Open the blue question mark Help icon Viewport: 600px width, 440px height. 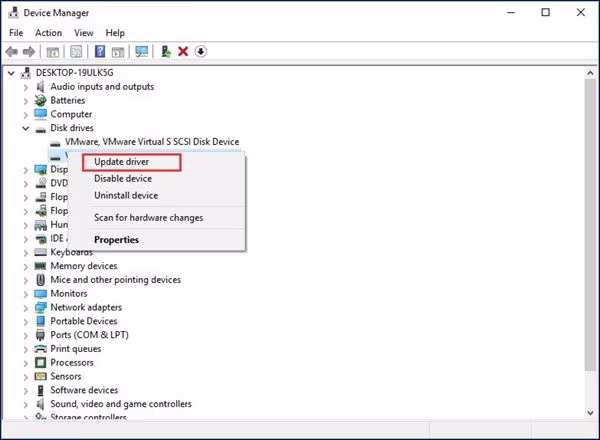100,51
